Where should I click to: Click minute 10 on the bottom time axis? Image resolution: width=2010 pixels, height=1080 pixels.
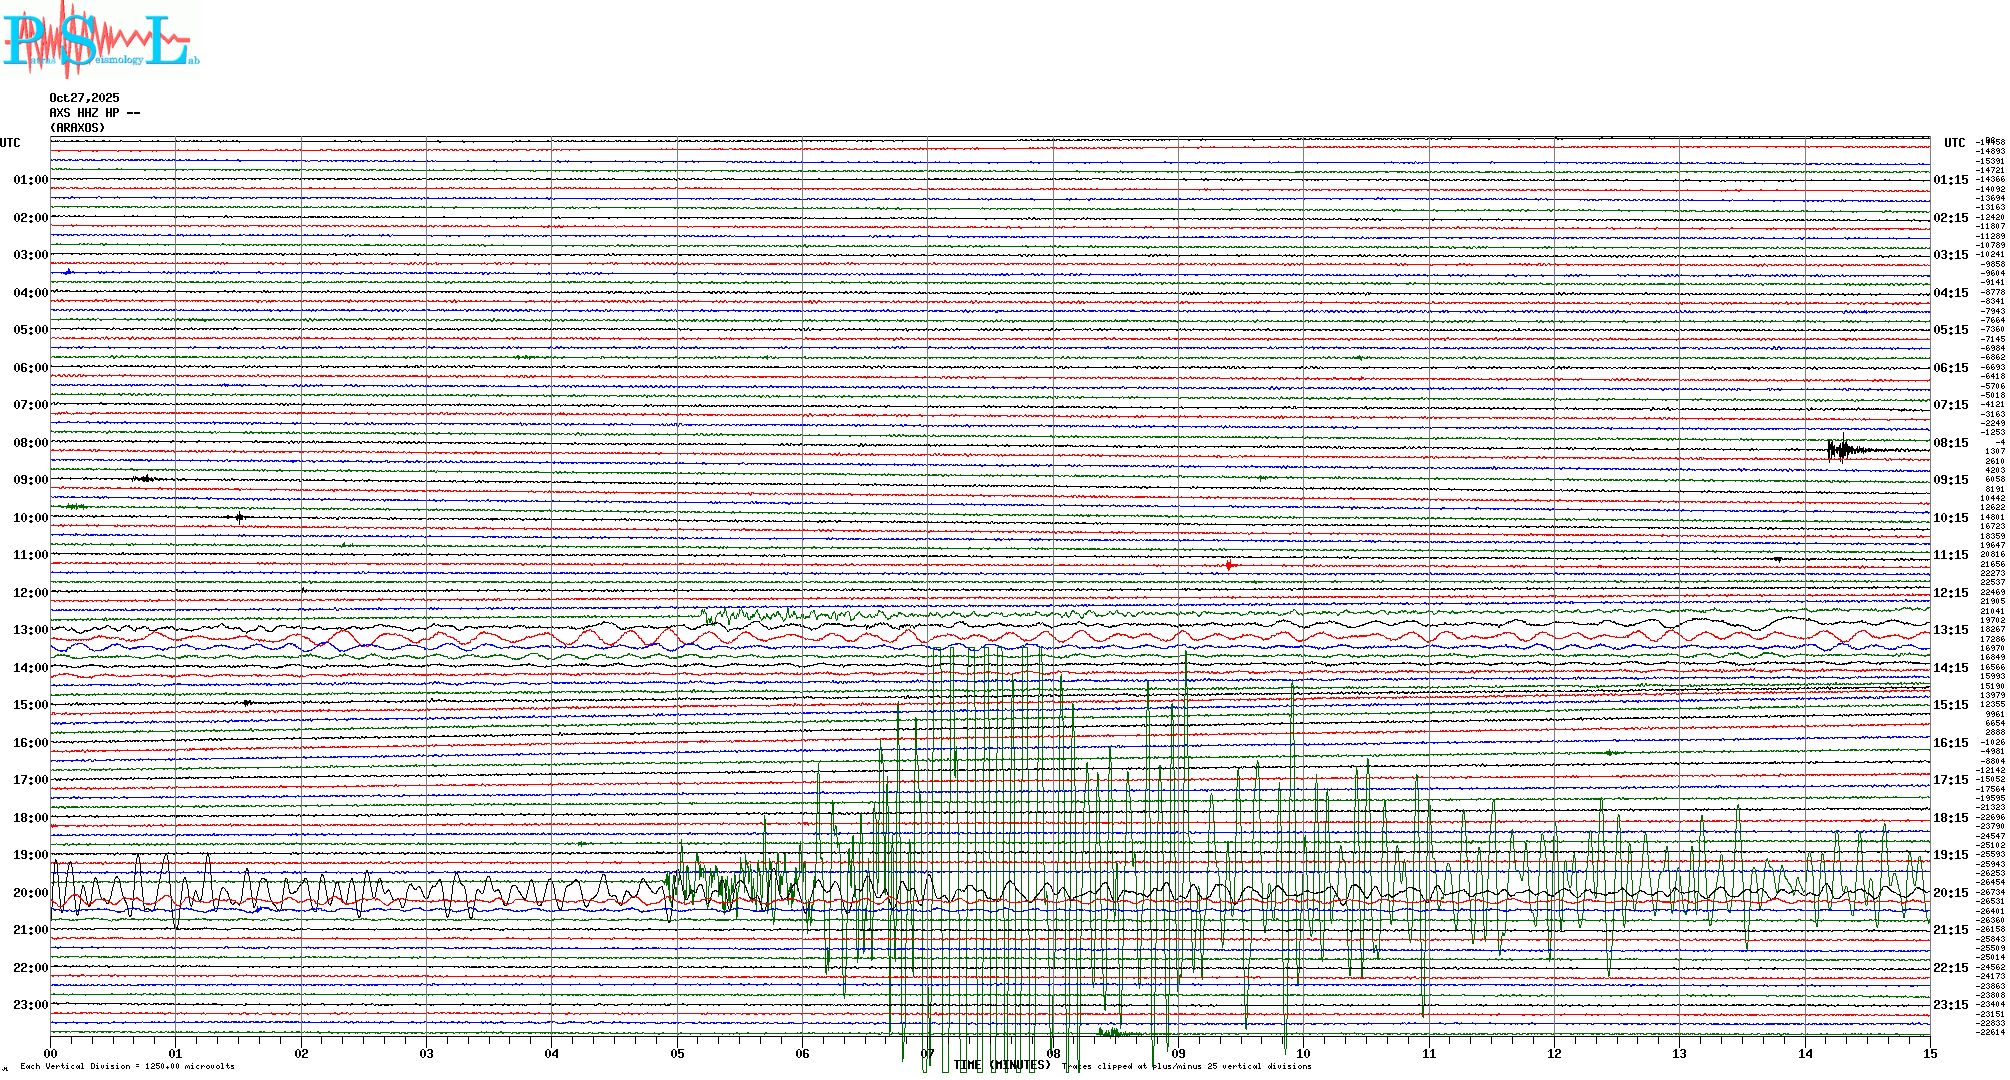(1303, 1053)
